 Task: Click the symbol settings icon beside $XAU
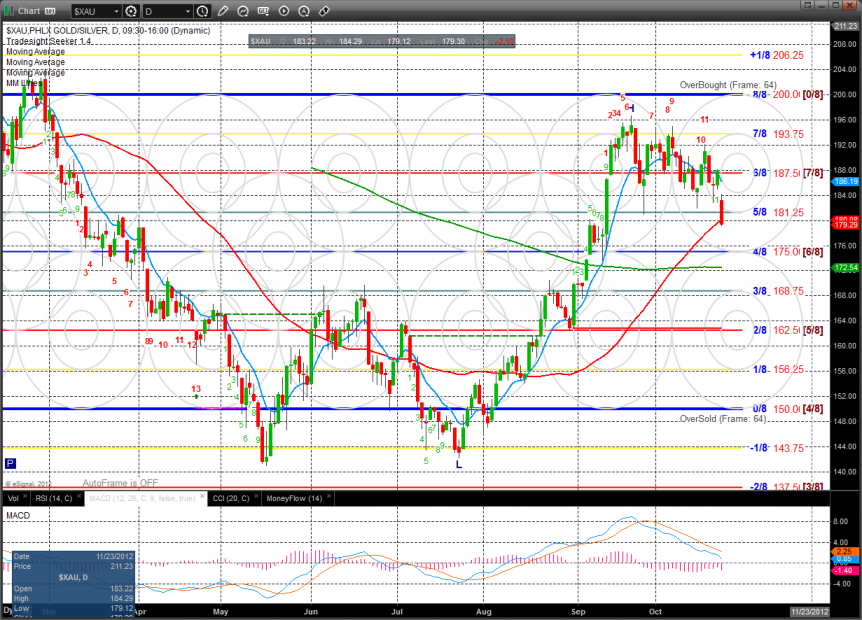click(x=131, y=11)
